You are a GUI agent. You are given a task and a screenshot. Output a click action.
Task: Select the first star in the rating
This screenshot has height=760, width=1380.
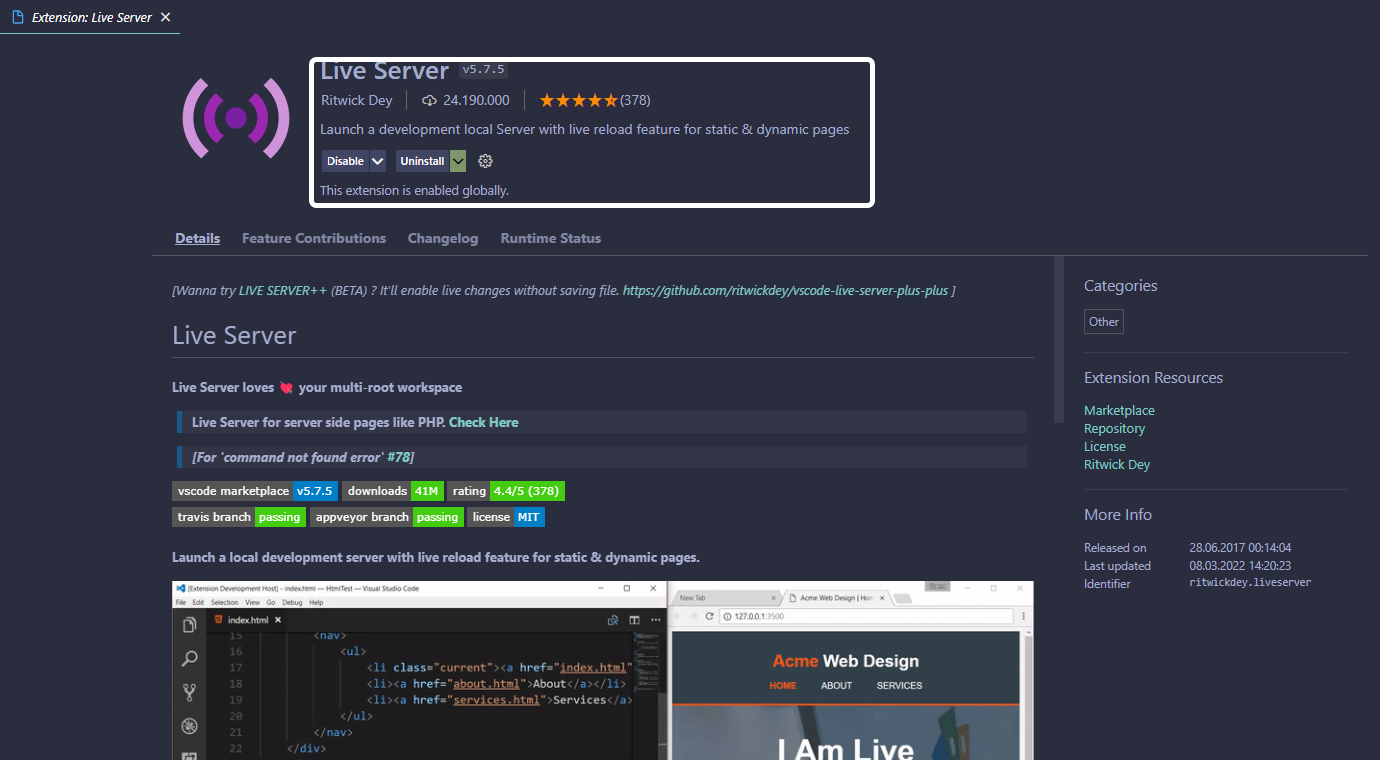tap(546, 100)
